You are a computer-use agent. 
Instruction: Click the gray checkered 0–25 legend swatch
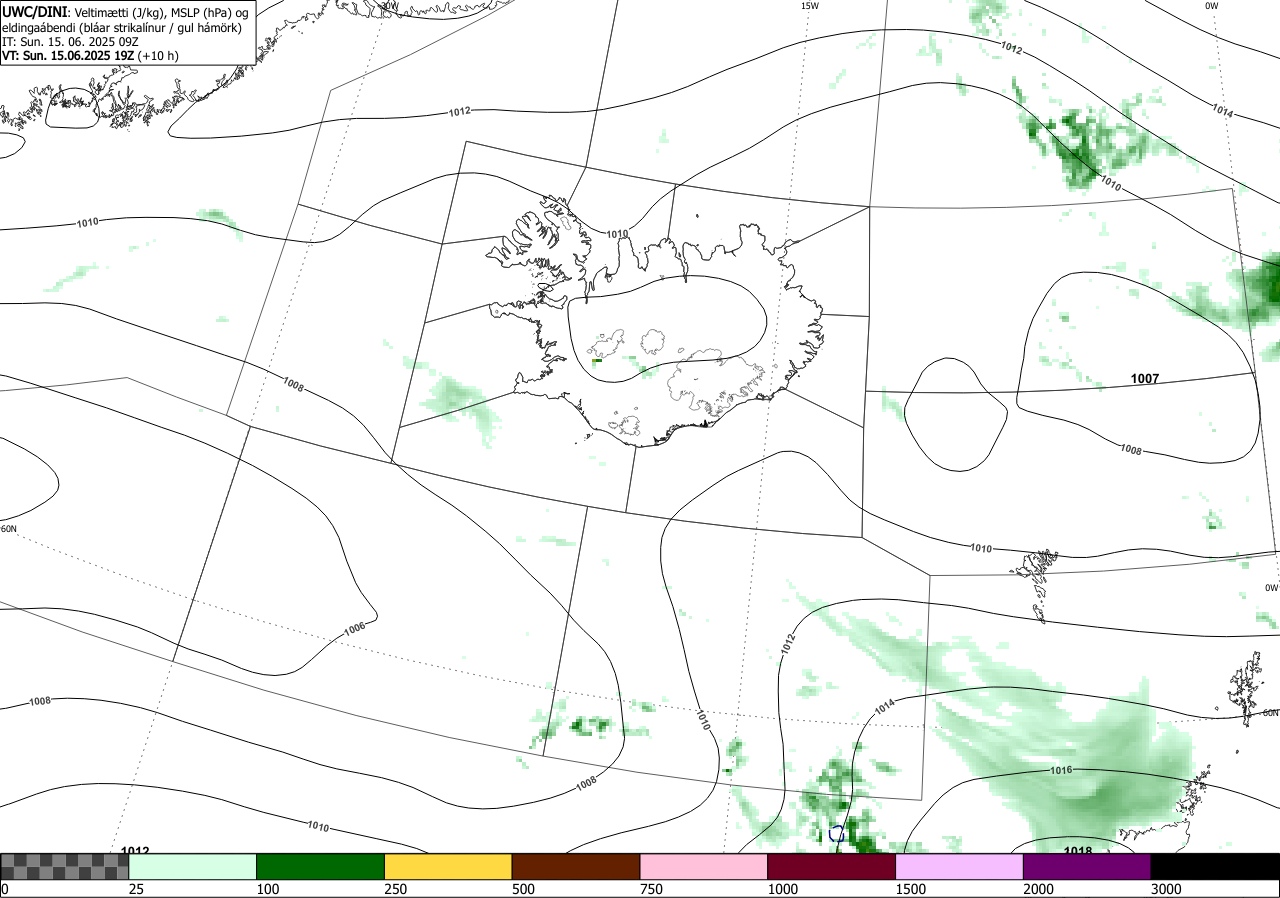point(65,866)
